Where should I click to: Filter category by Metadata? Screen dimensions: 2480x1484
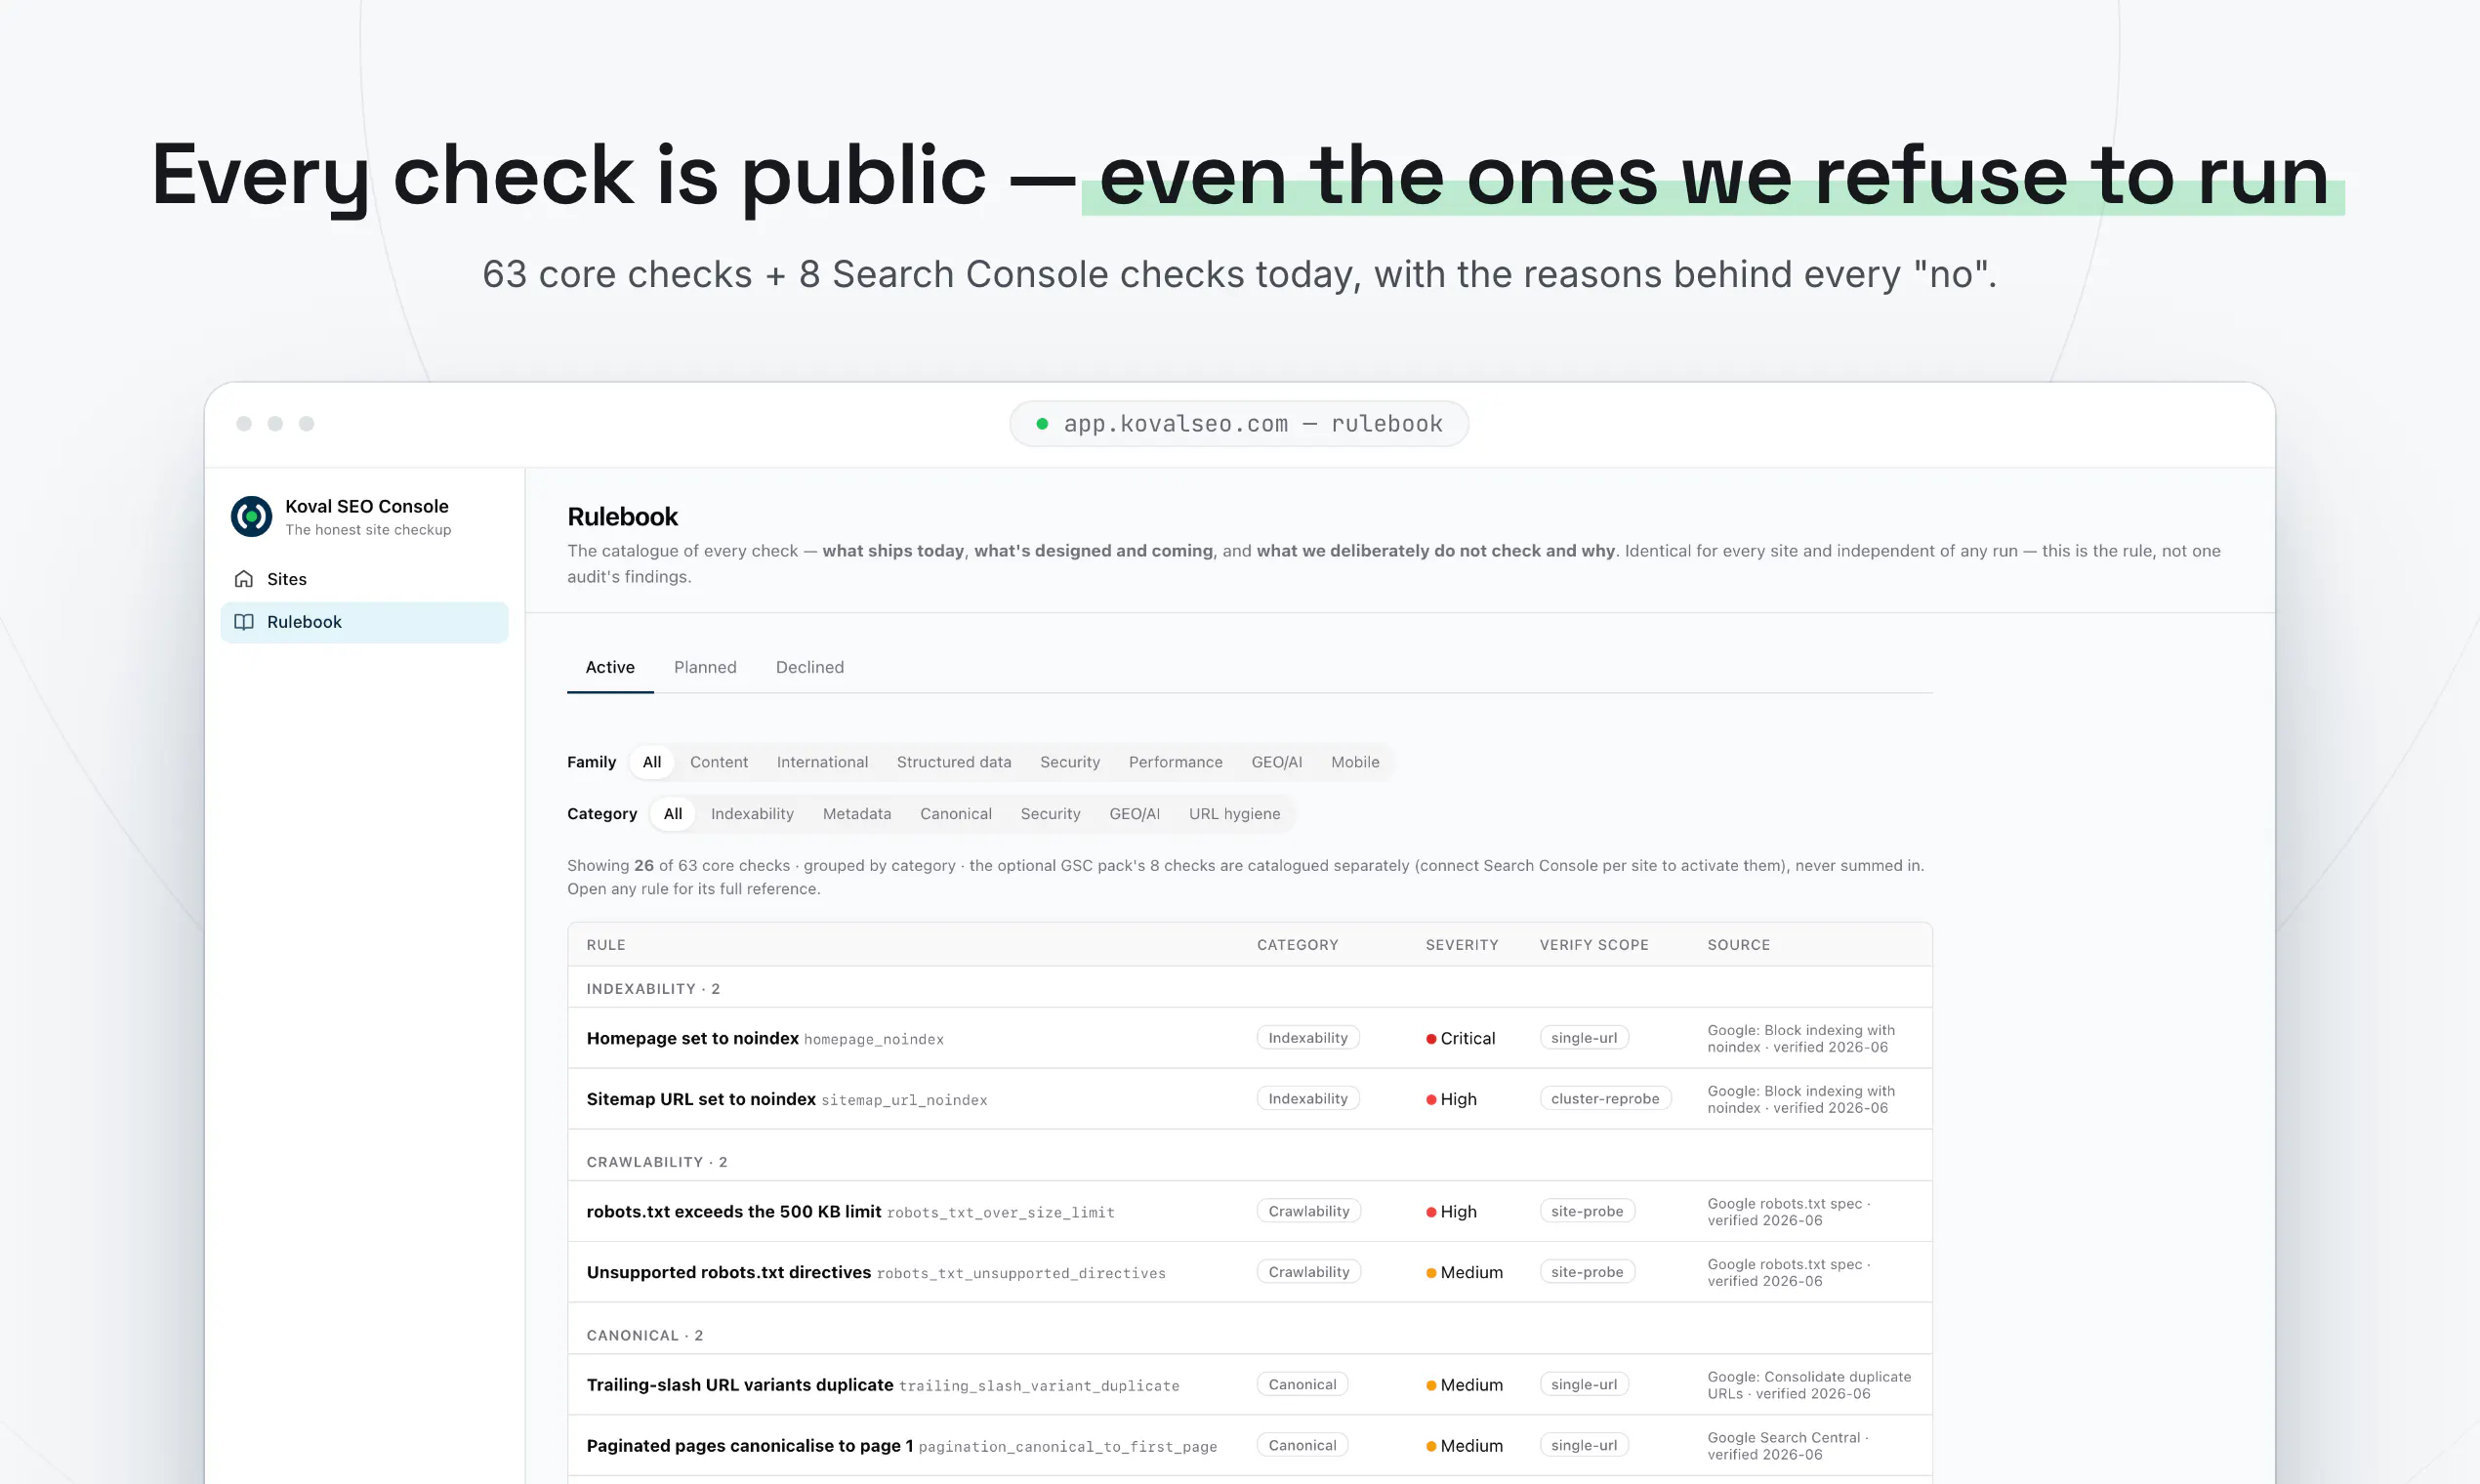tap(857, 814)
